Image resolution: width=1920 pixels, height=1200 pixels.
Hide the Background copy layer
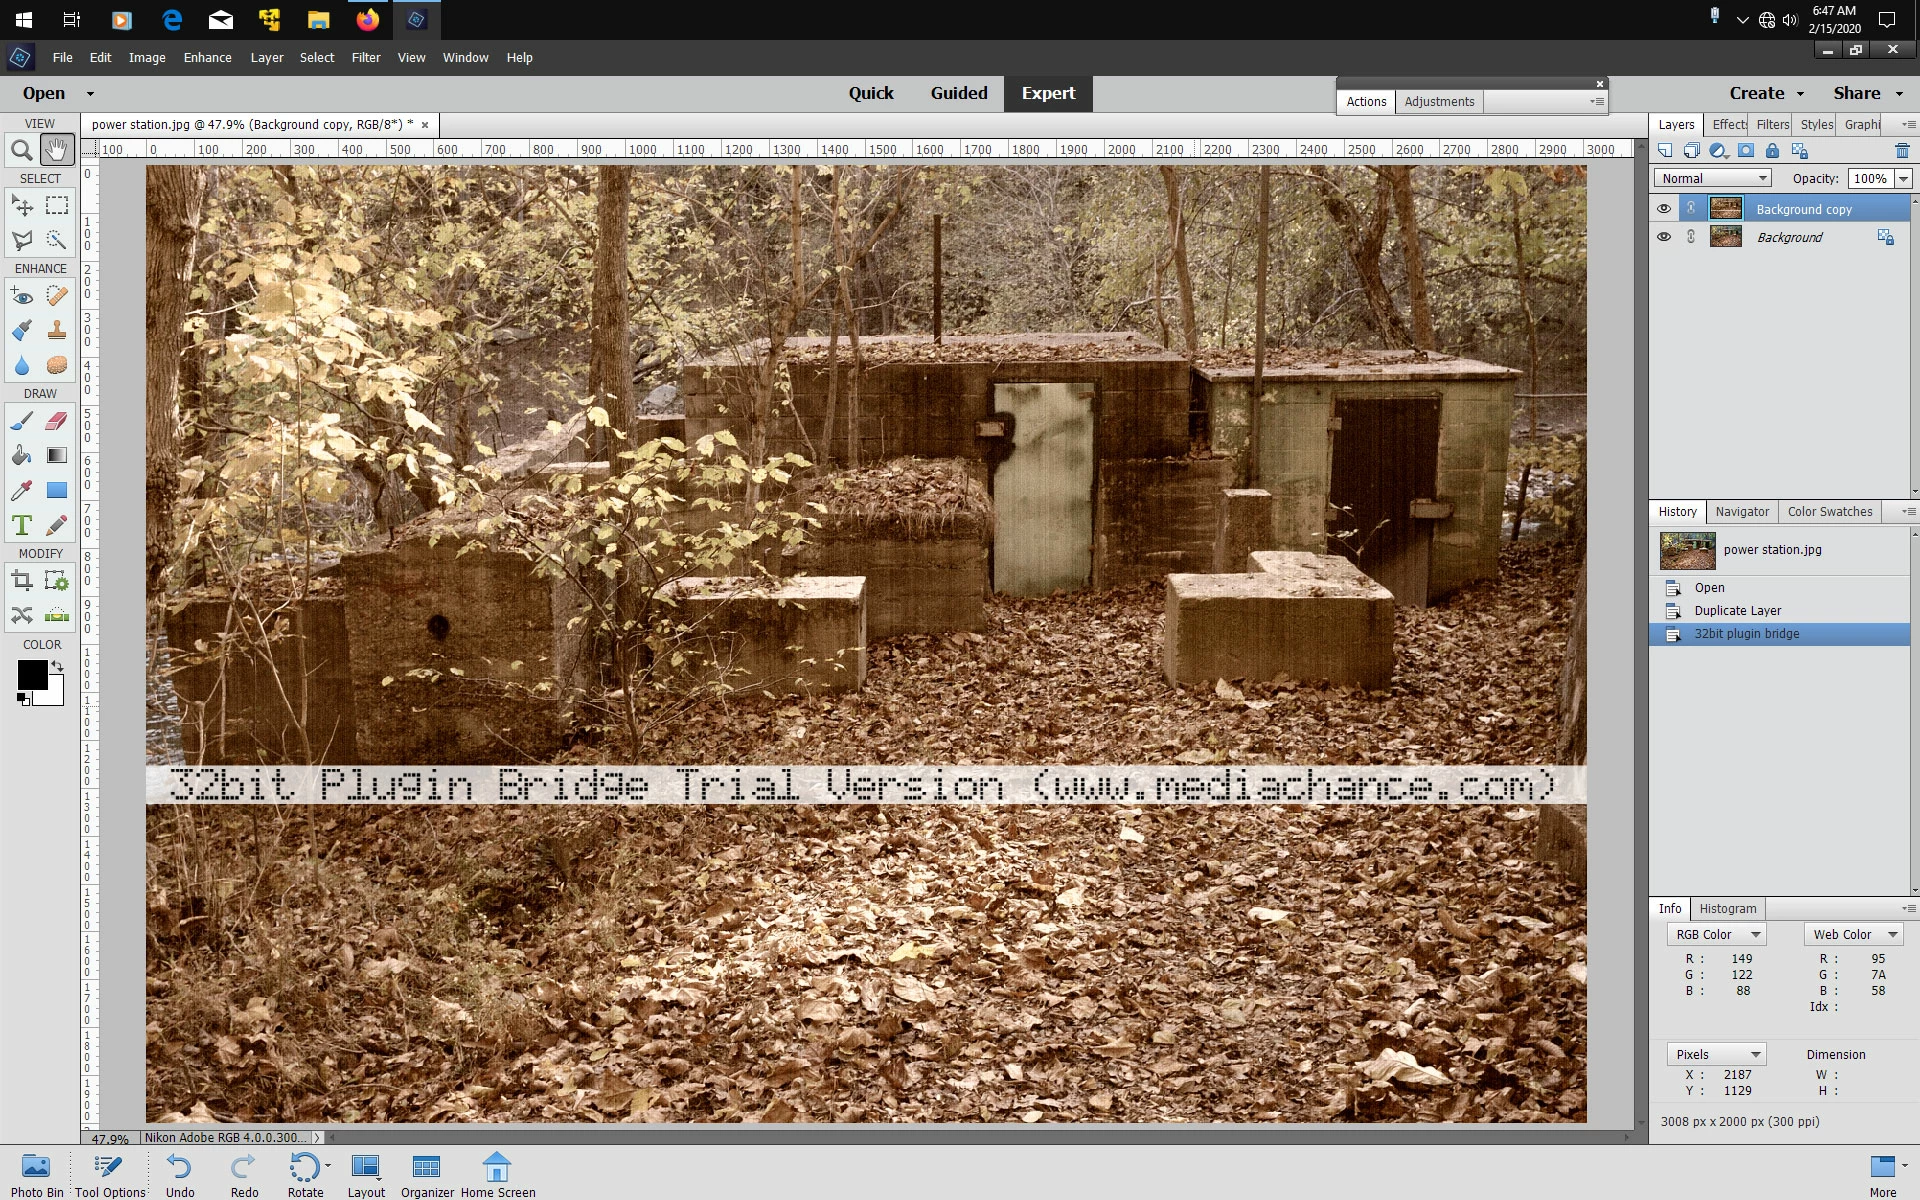[1663, 209]
